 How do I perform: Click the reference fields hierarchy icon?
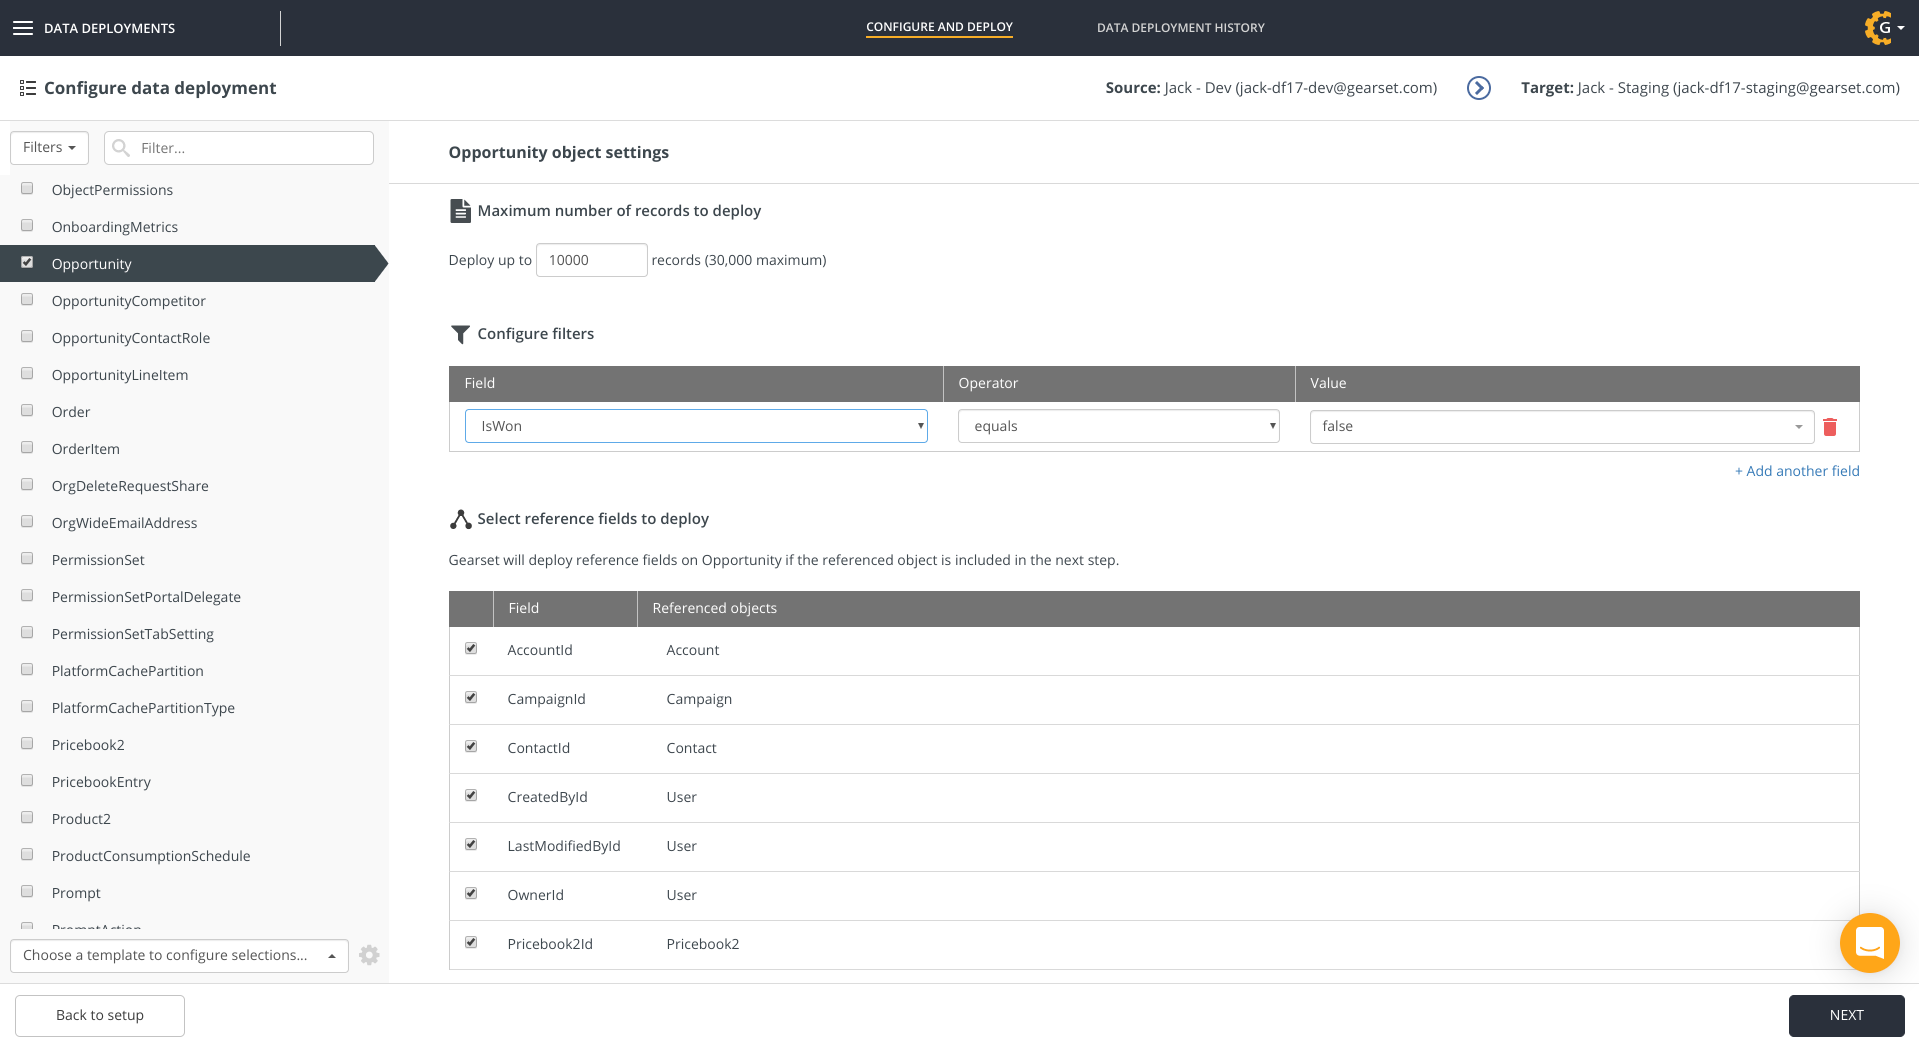point(460,519)
